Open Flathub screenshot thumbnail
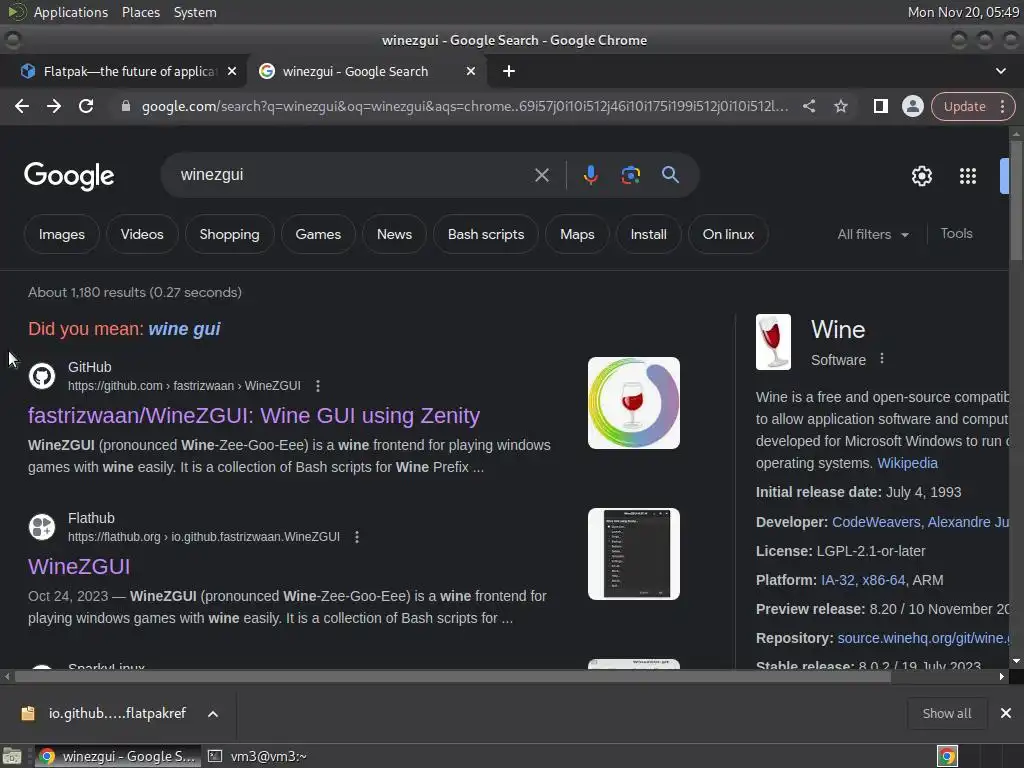Screen dimensions: 1024x768 (633, 554)
